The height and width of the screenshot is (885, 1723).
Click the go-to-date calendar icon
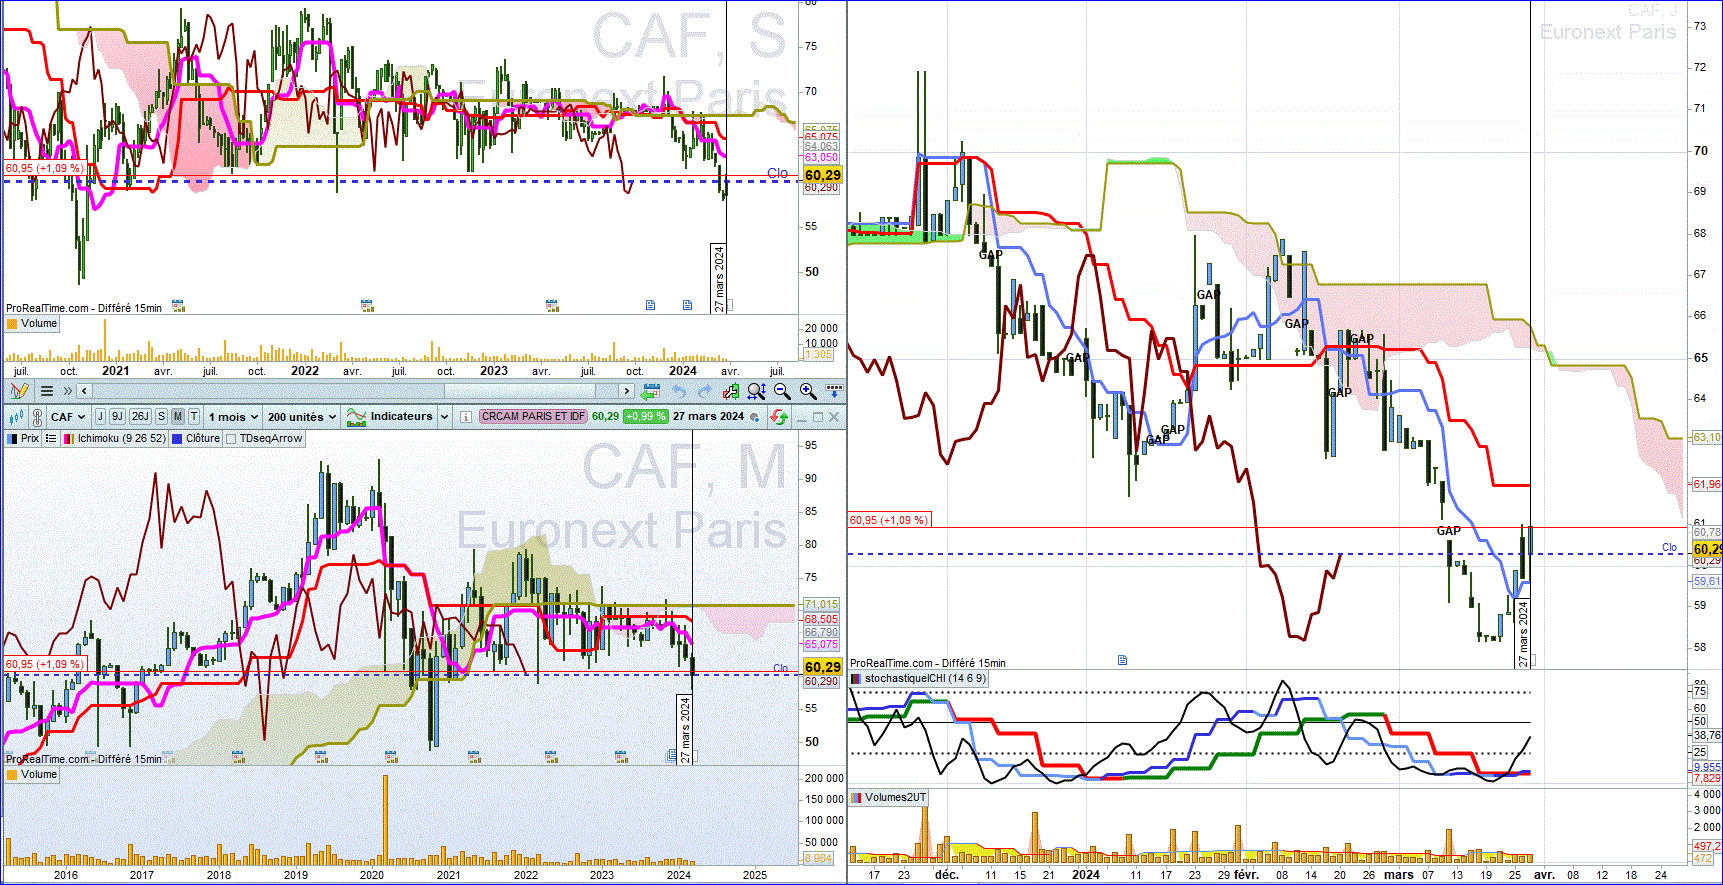[652, 391]
